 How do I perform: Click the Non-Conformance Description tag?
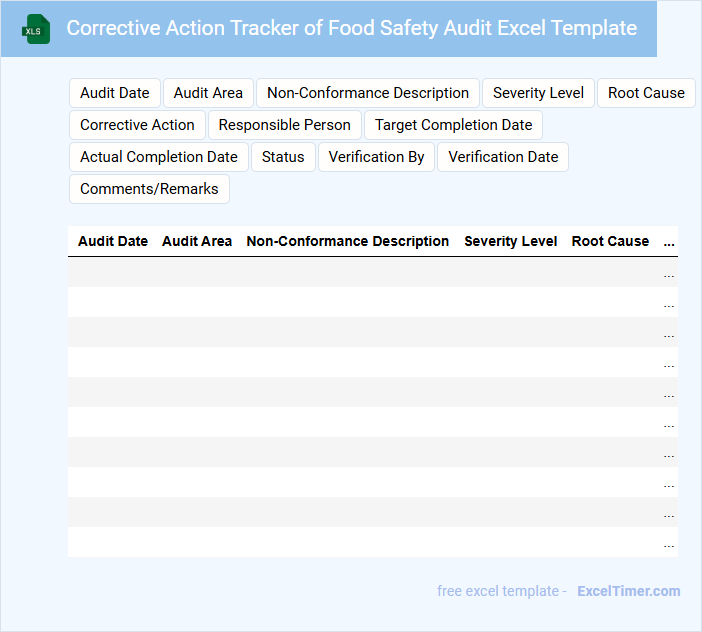click(x=368, y=93)
